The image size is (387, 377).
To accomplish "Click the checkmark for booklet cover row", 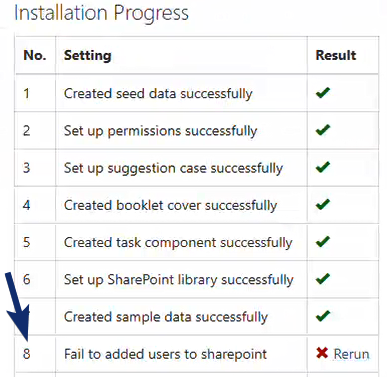I will (x=323, y=204).
